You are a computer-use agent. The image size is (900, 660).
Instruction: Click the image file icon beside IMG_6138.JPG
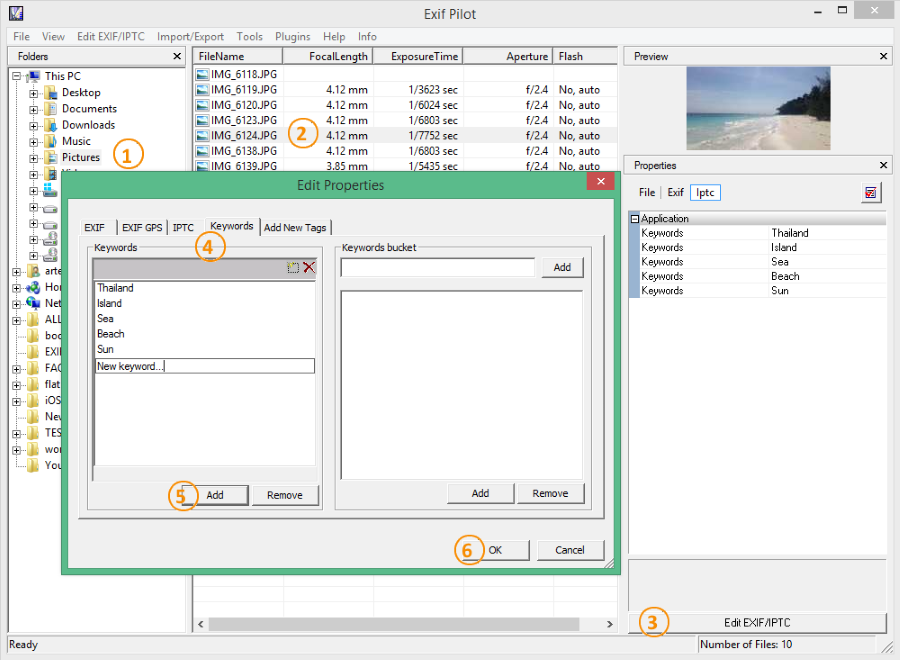pyautogui.click(x=202, y=152)
